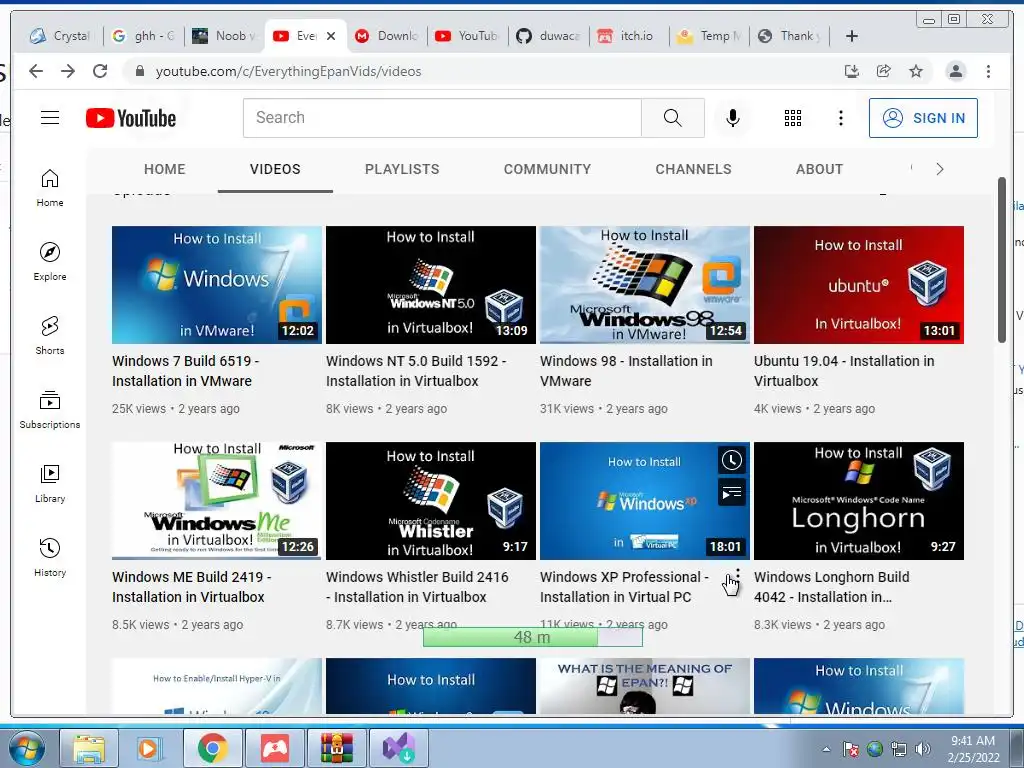Expand more channel tabs with right chevron

pos(940,169)
